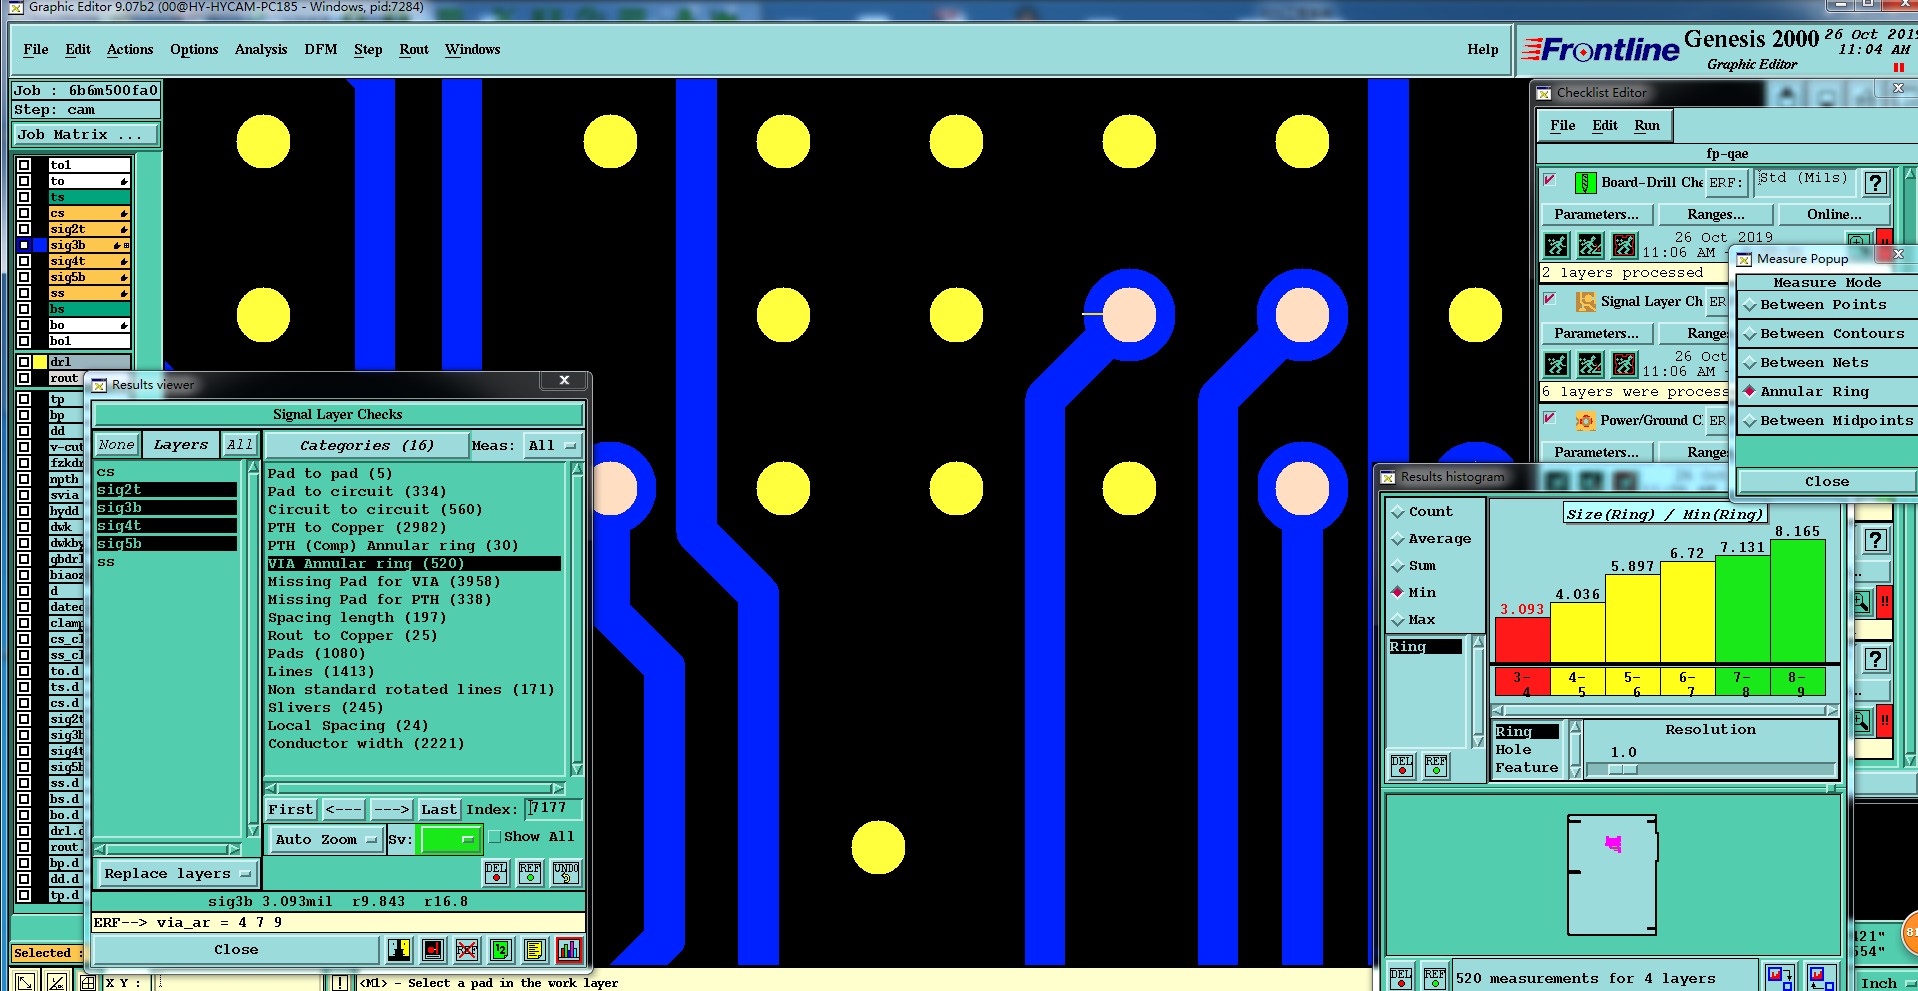1918x991 pixels.
Task: Open the Board-Drill Check Parameters... button
Action: 1596,215
